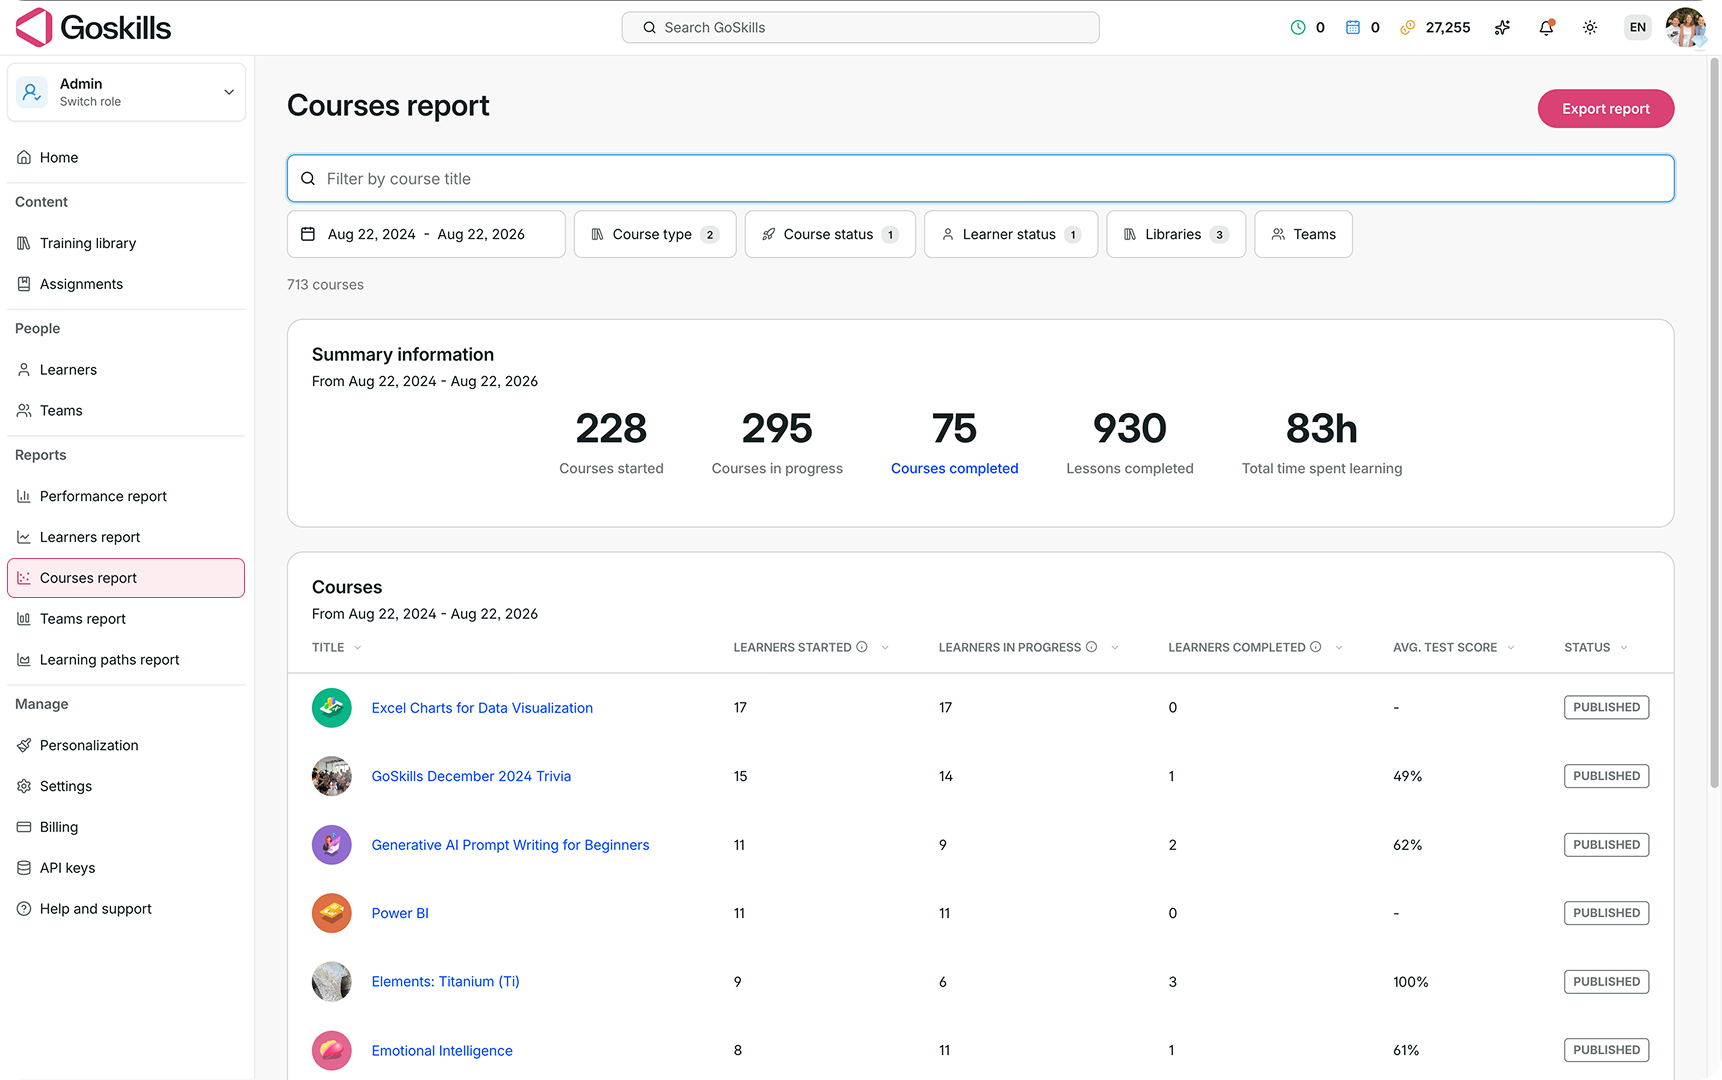The width and height of the screenshot is (1722, 1080).
Task: Click the Teams report icon
Action: [x=24, y=619]
